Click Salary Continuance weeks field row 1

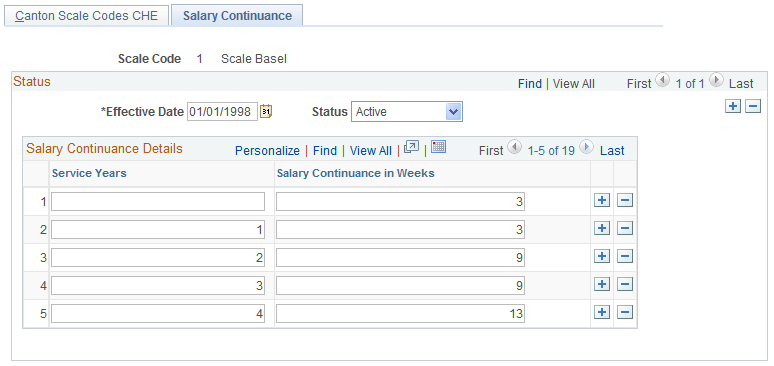(x=400, y=202)
